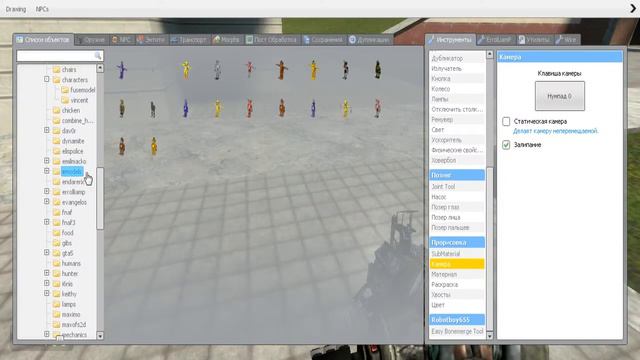
Task: Switch to the Wire tab
Action: pos(567,40)
